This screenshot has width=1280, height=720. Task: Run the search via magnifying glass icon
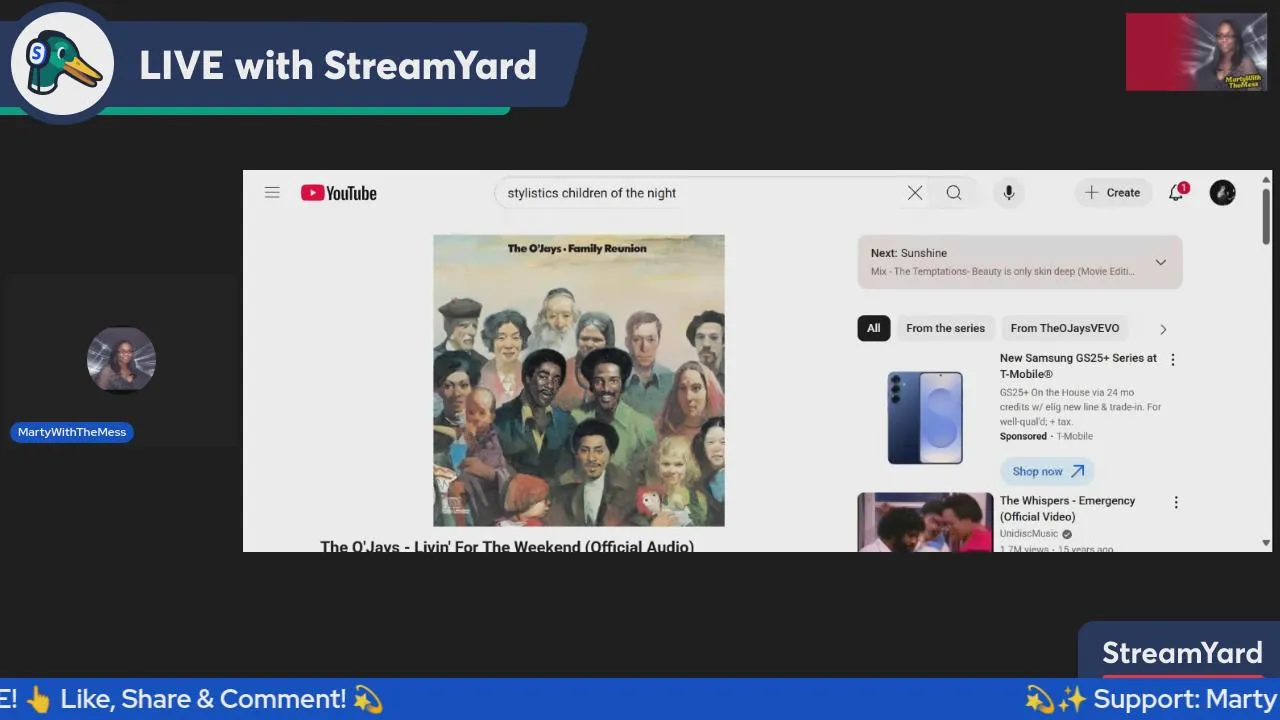tap(954, 193)
